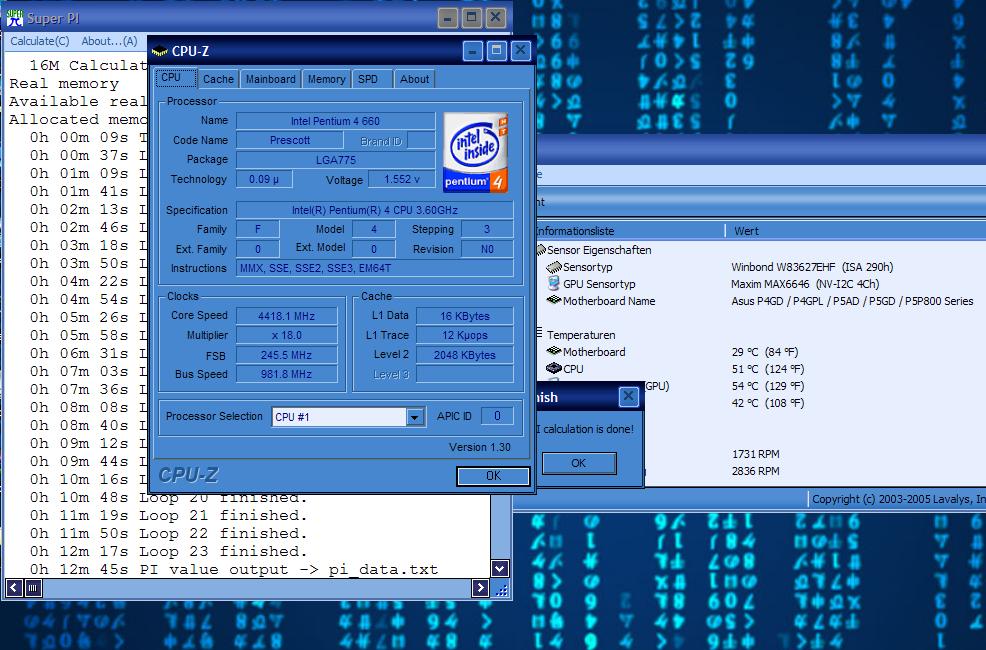This screenshot has width=986, height=650.
Task: Select Winbond W83627EHF sensor value
Action: point(812,267)
